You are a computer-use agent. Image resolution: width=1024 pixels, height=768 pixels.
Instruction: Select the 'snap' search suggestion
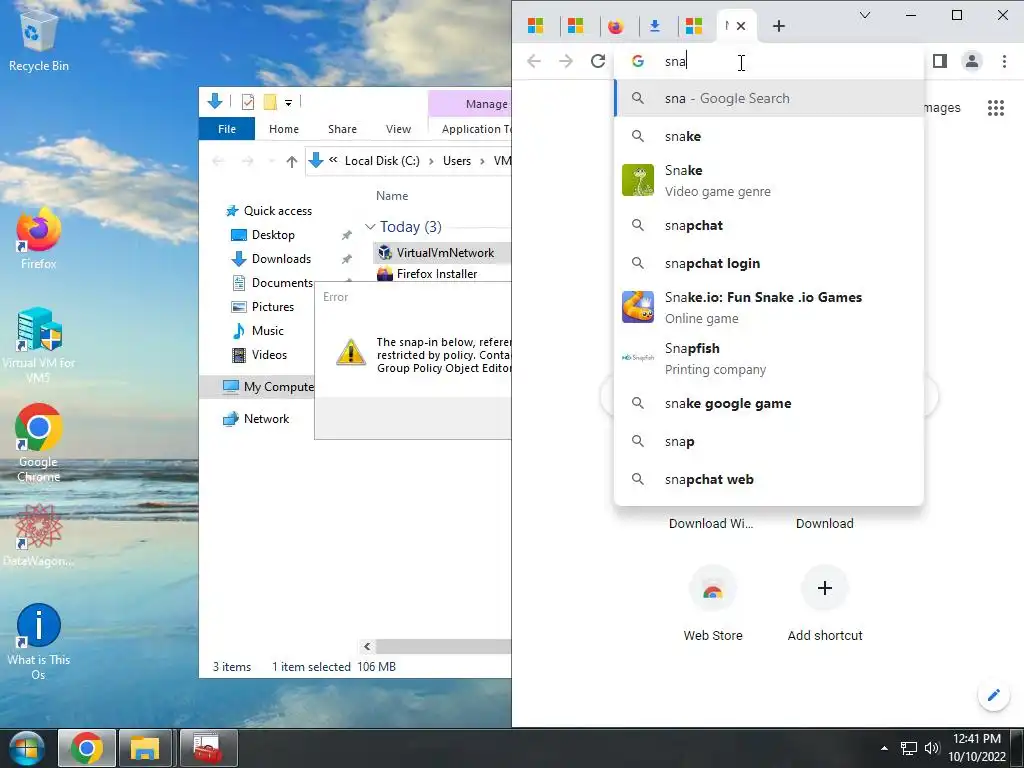(769, 441)
